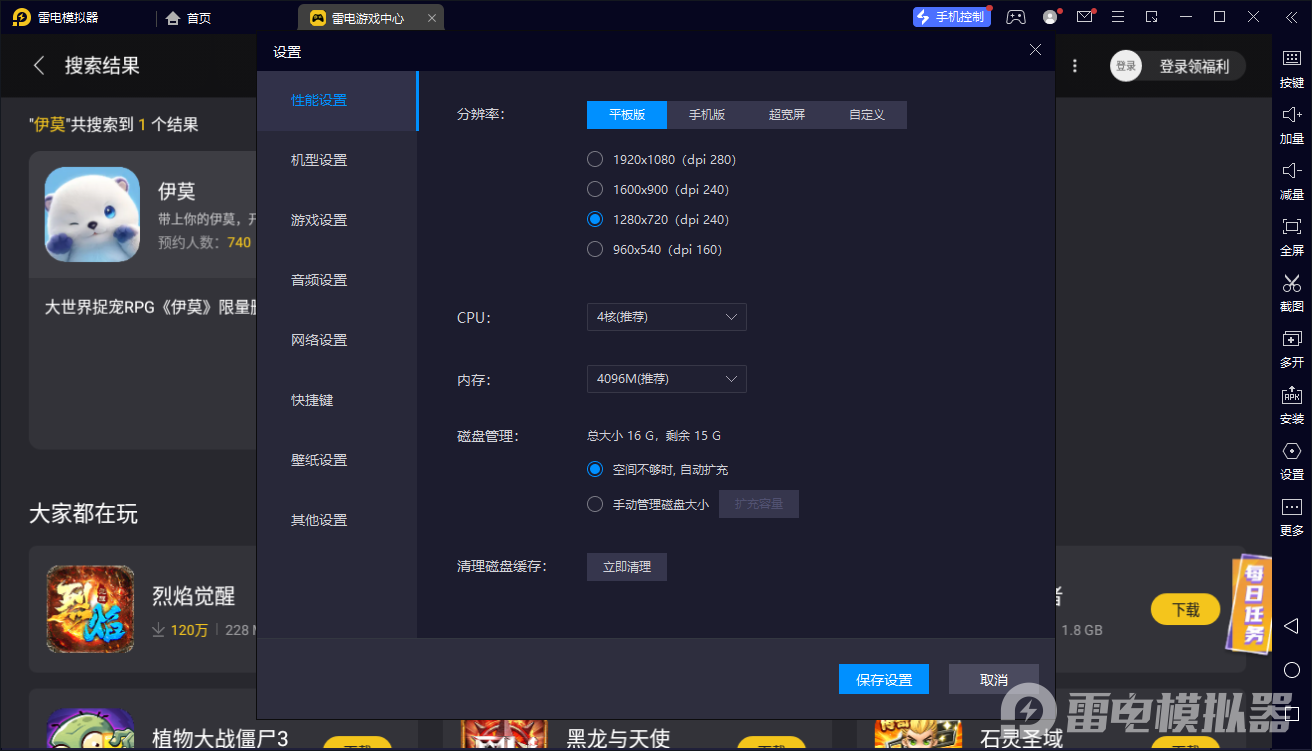Click 安装 APK install icon
Viewport: 1312px width, 751px height.
pos(1292,405)
